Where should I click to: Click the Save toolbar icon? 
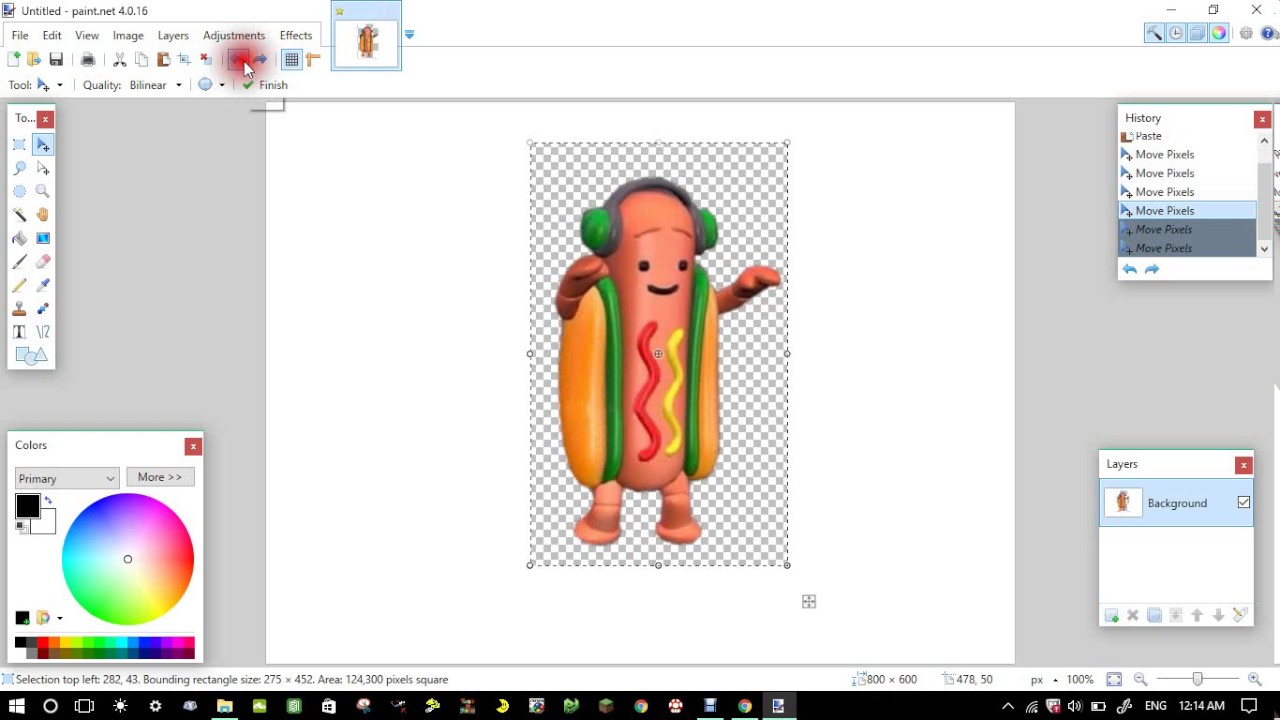tap(56, 60)
